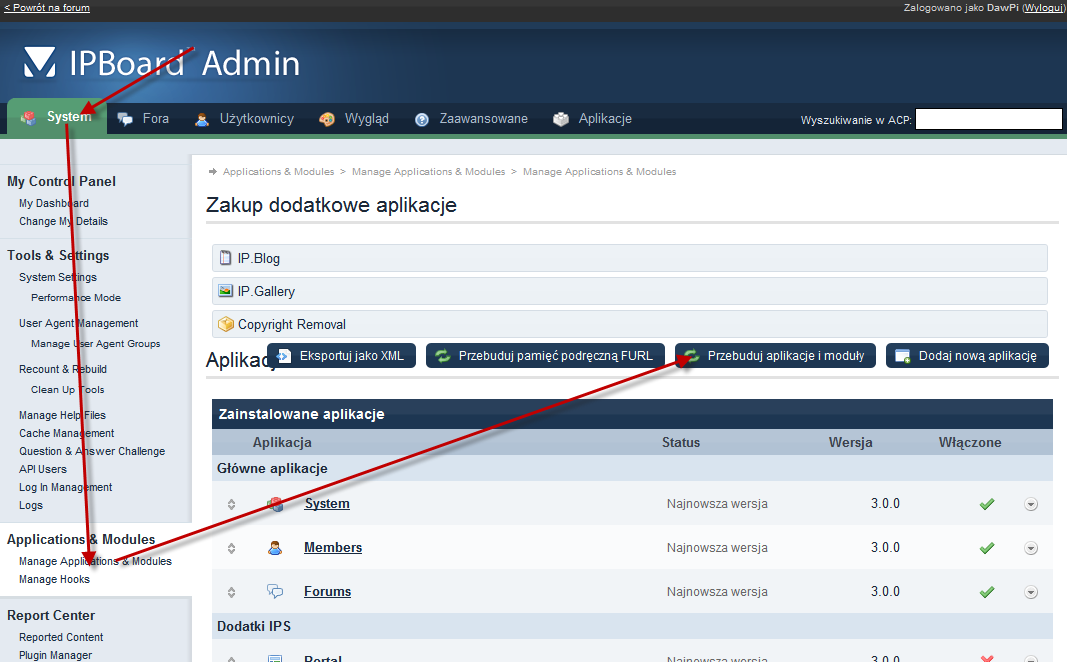
Task: Click the IP.Gallery picture icon
Action: (x=226, y=291)
